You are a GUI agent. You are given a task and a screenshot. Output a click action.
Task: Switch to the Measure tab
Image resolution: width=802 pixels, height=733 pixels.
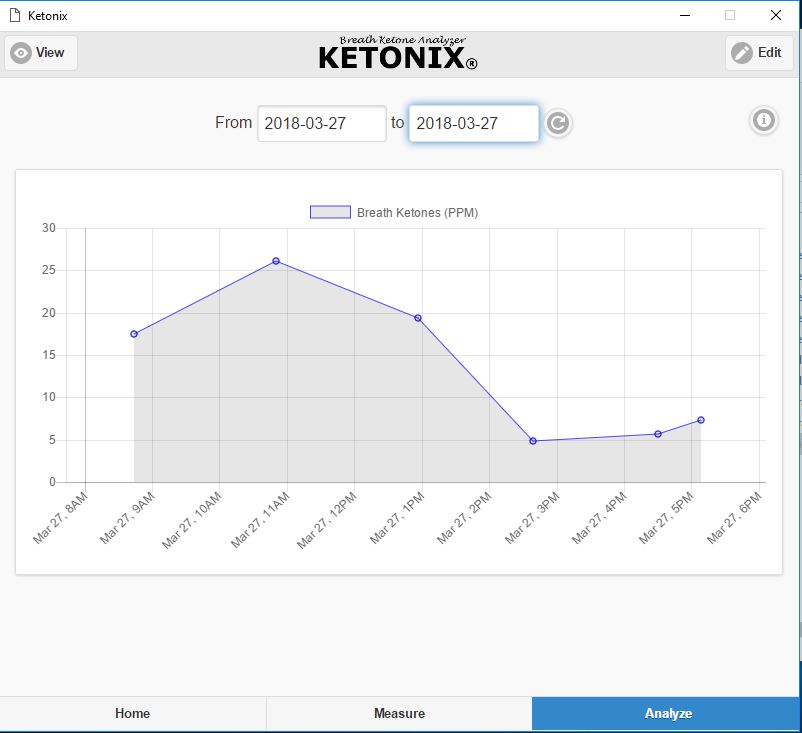(399, 713)
